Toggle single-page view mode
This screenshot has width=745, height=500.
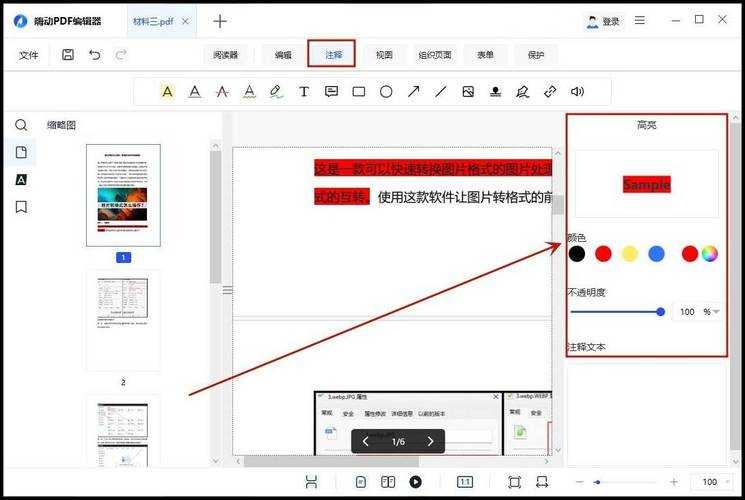361,482
